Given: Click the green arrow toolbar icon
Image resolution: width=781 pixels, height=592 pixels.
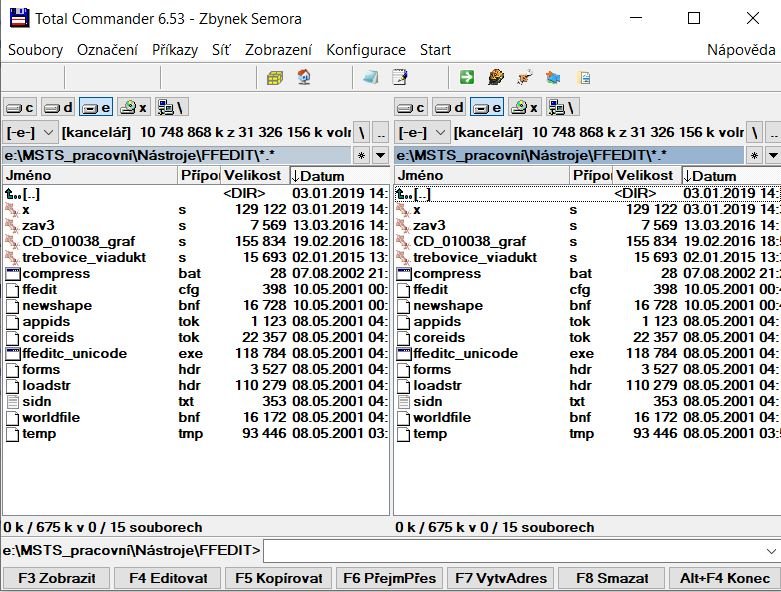Looking at the screenshot, I should (467, 77).
